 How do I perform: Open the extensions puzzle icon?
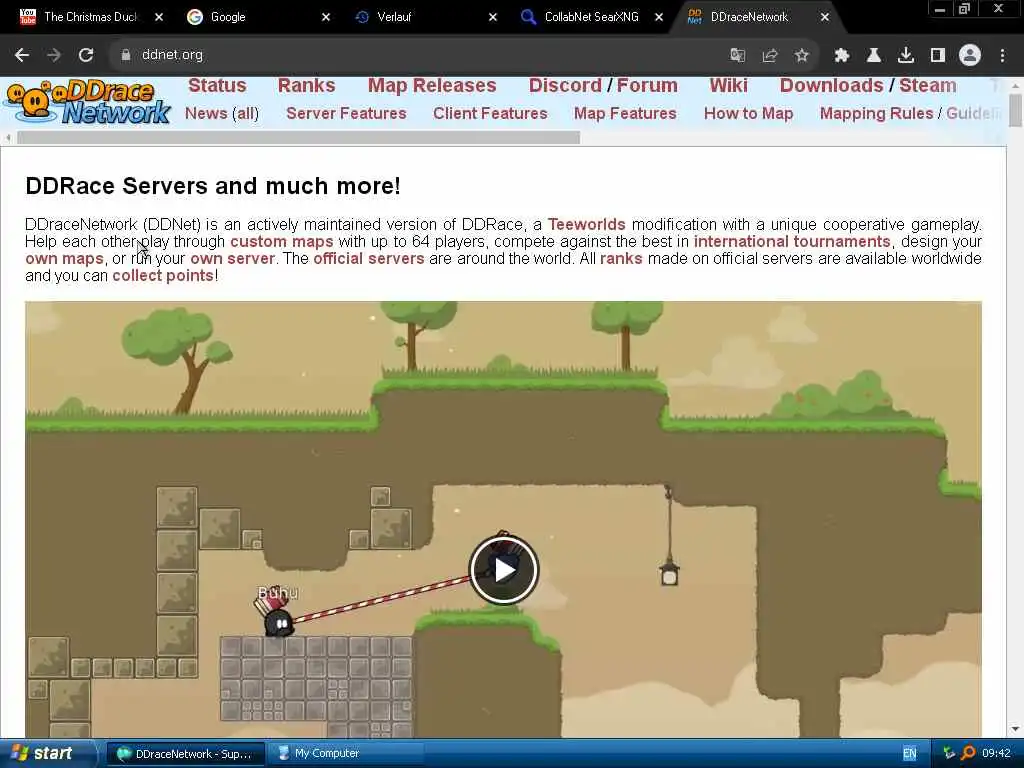842,56
